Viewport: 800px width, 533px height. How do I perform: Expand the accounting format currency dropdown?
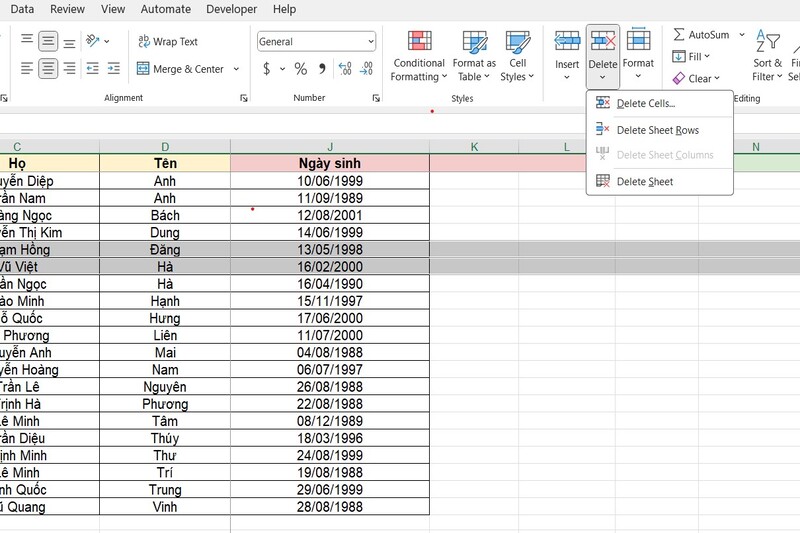click(x=282, y=68)
